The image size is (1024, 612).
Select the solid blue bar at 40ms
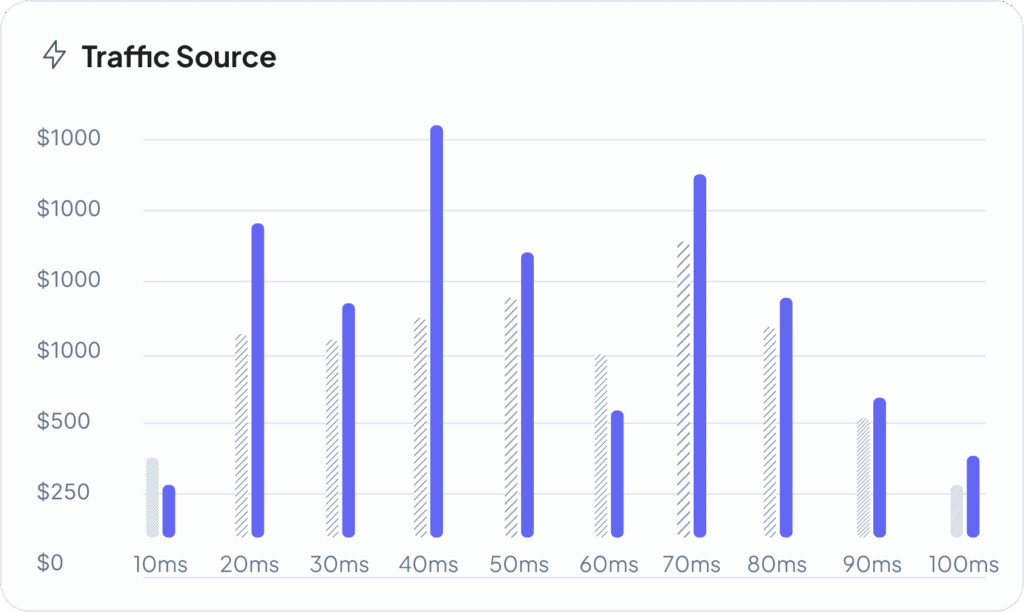click(x=436, y=330)
